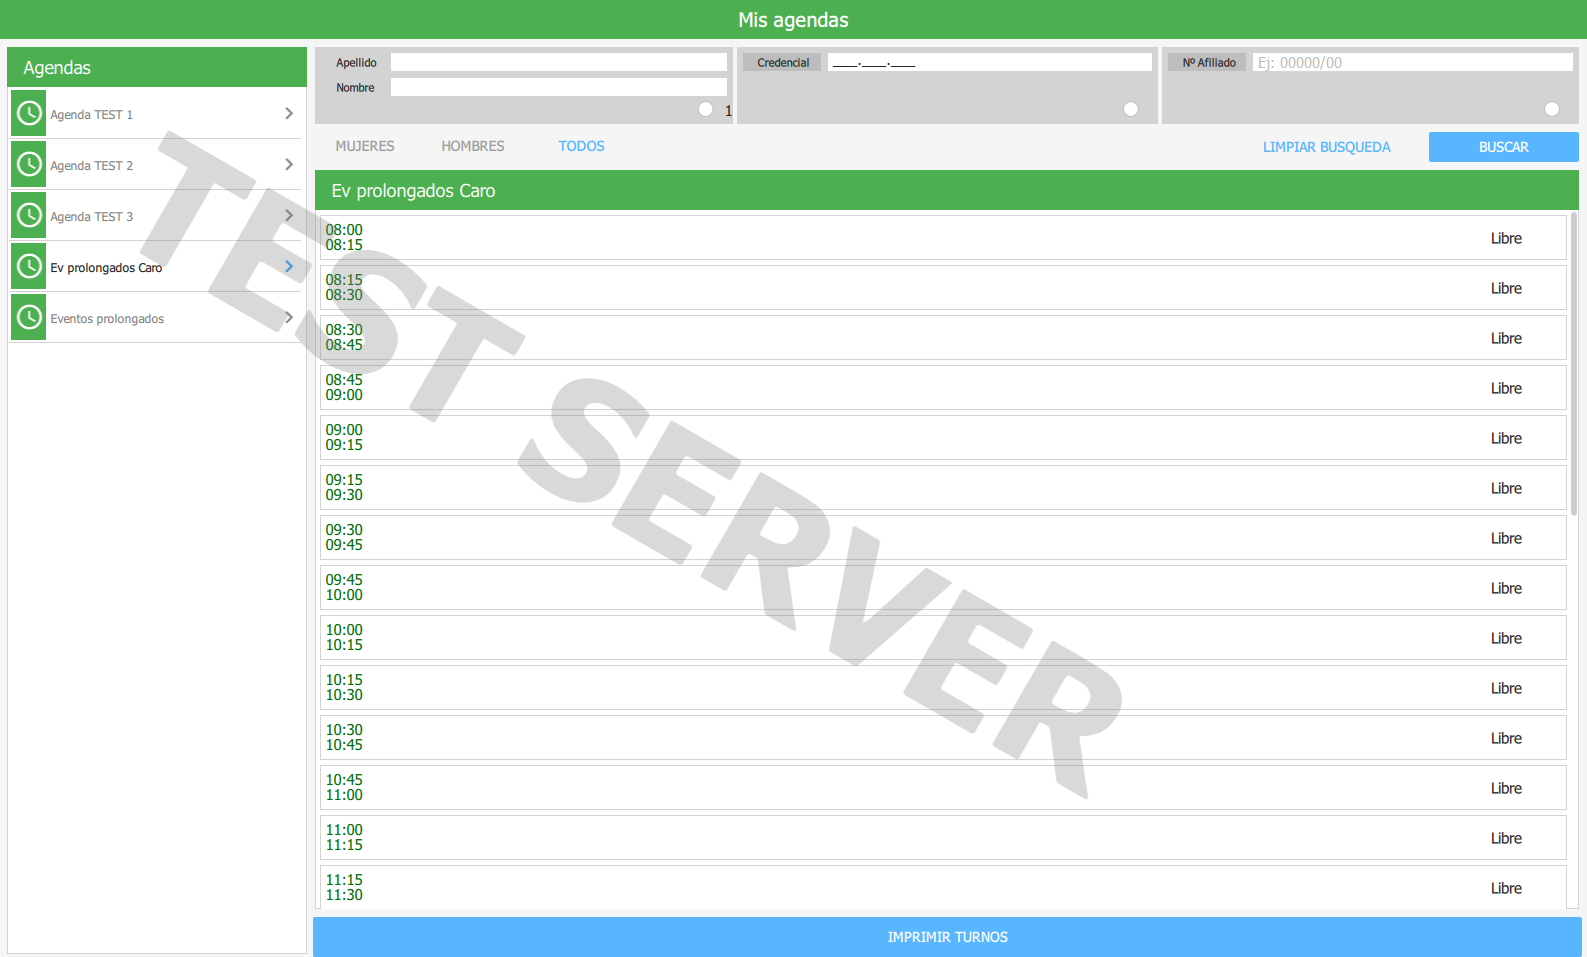
Task: Open the 09:00–09:15 Libre time slot
Action: pos(943,438)
